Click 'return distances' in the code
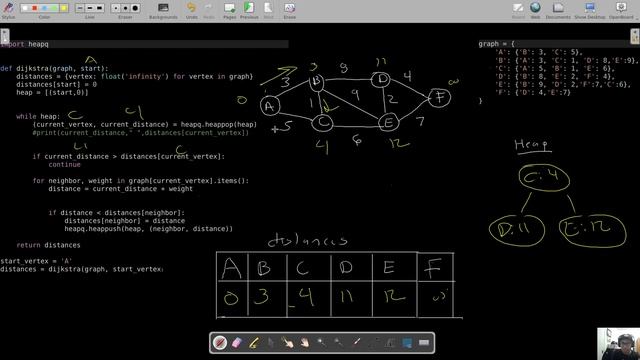 pyautogui.click(x=48, y=245)
